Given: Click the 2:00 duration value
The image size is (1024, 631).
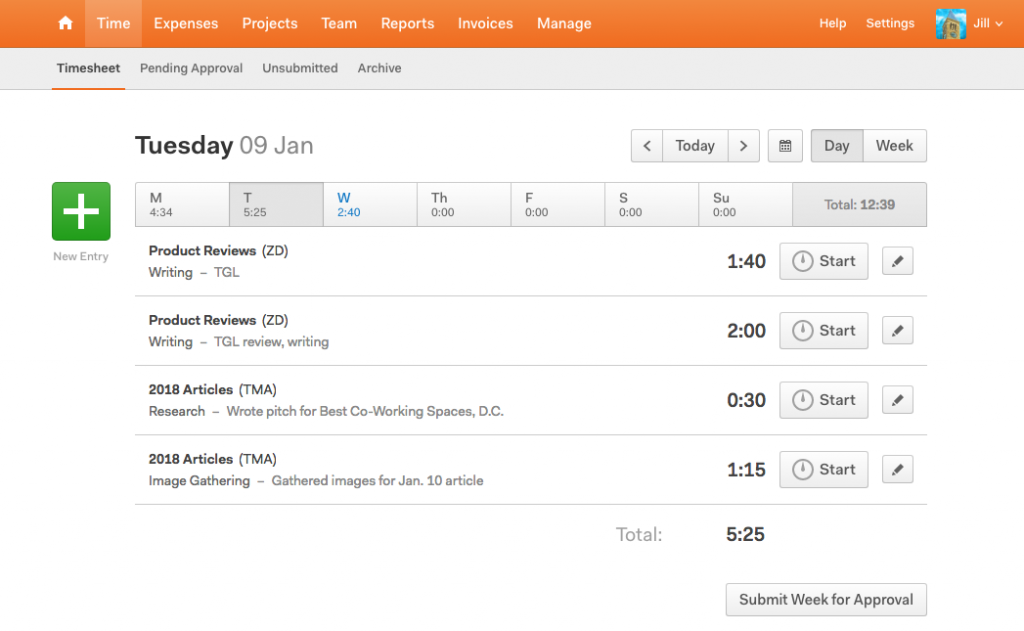Looking at the screenshot, I should click(746, 331).
